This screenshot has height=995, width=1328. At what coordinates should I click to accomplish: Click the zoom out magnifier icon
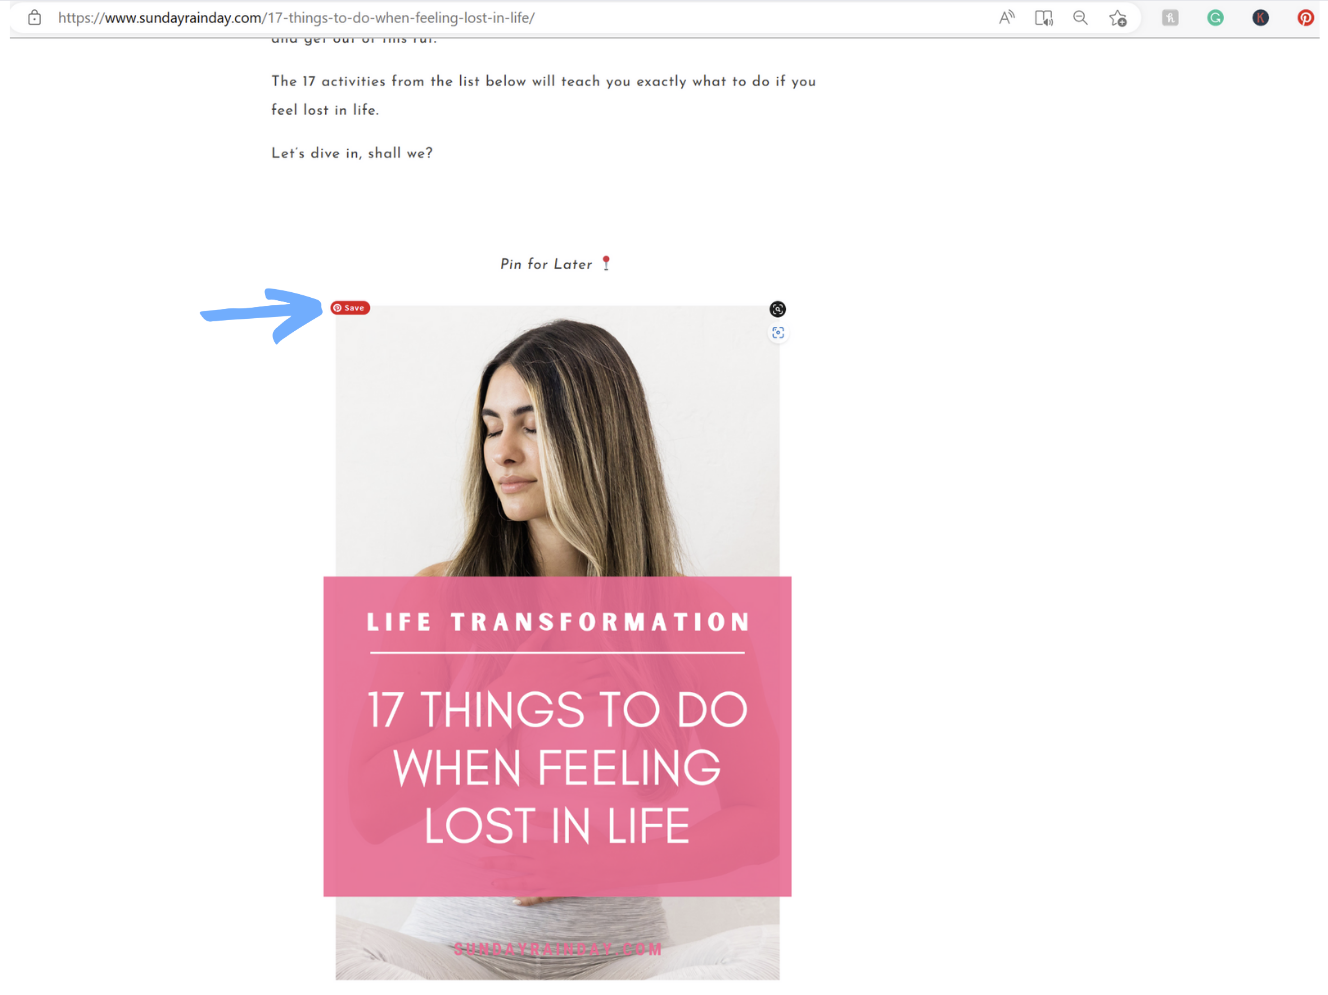pyautogui.click(x=1080, y=17)
